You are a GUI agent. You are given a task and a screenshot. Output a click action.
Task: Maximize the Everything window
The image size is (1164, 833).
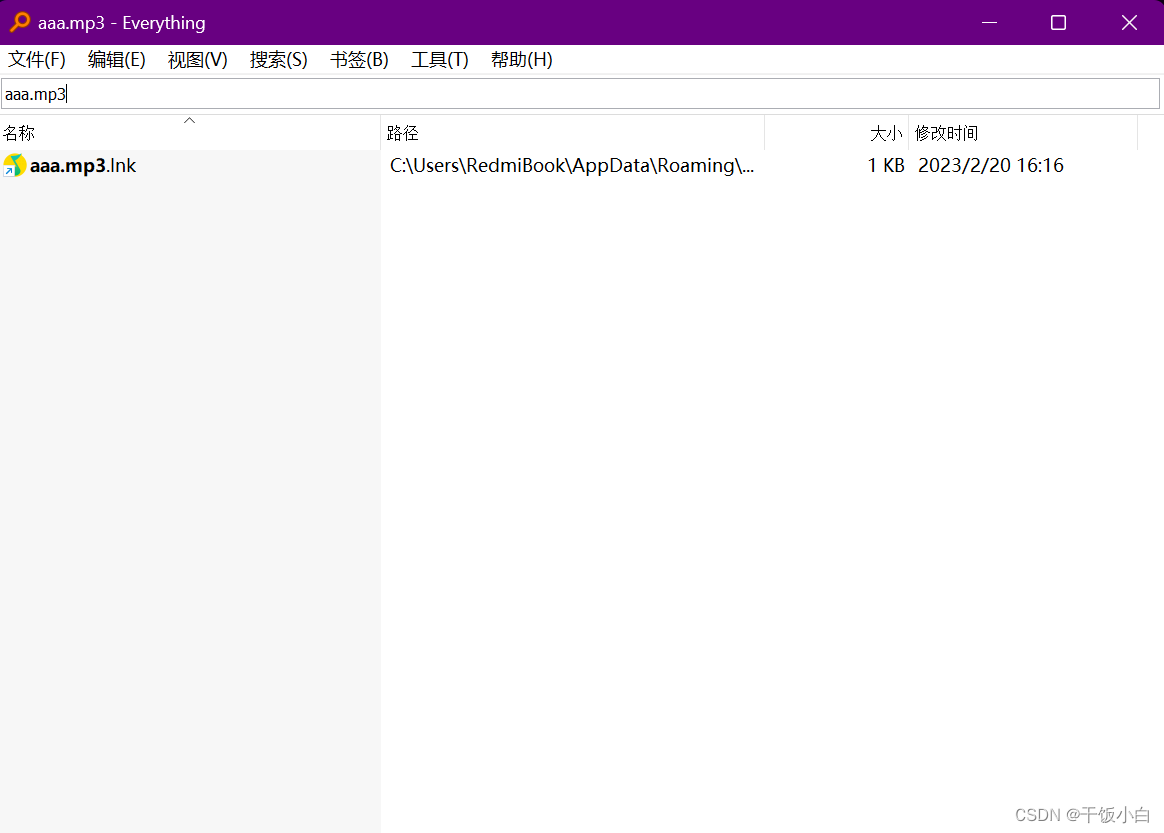click(1059, 22)
